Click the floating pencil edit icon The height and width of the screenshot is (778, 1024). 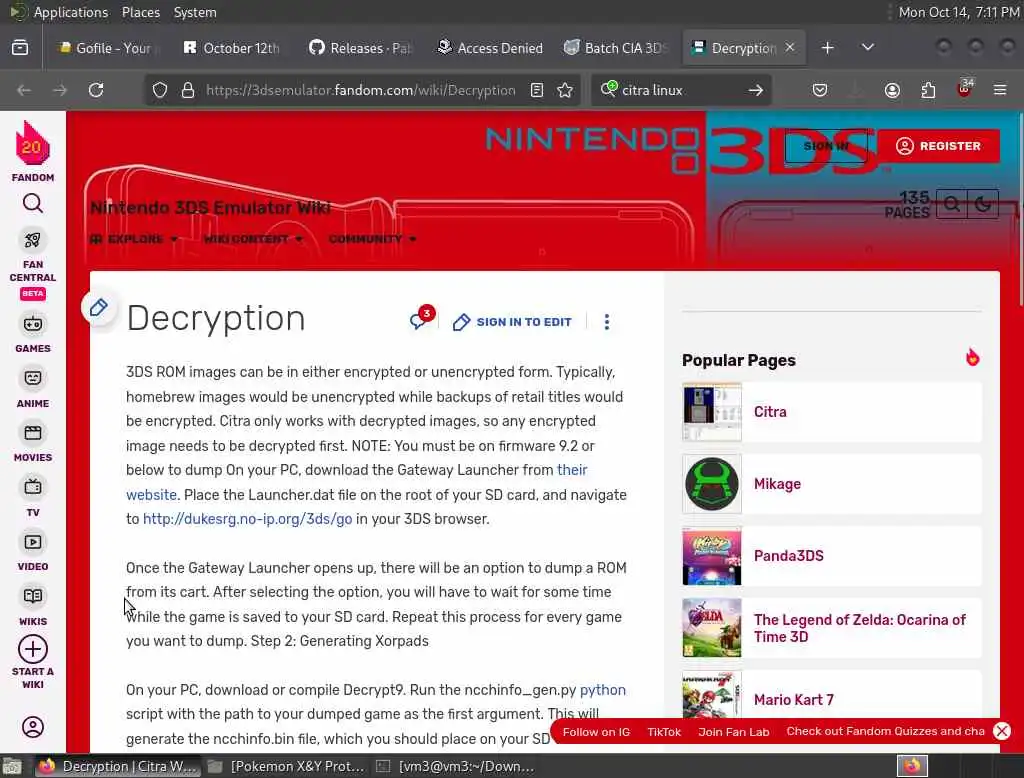pos(99,307)
